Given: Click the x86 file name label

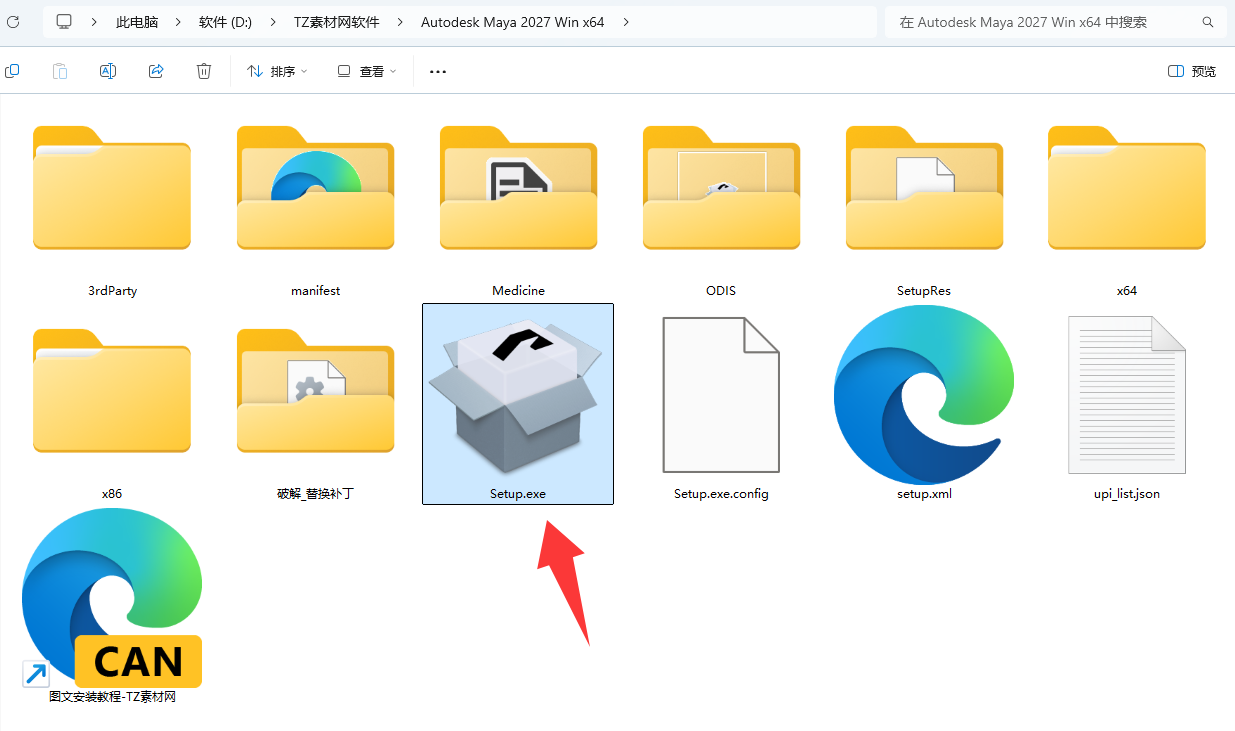Looking at the screenshot, I should point(112,494).
